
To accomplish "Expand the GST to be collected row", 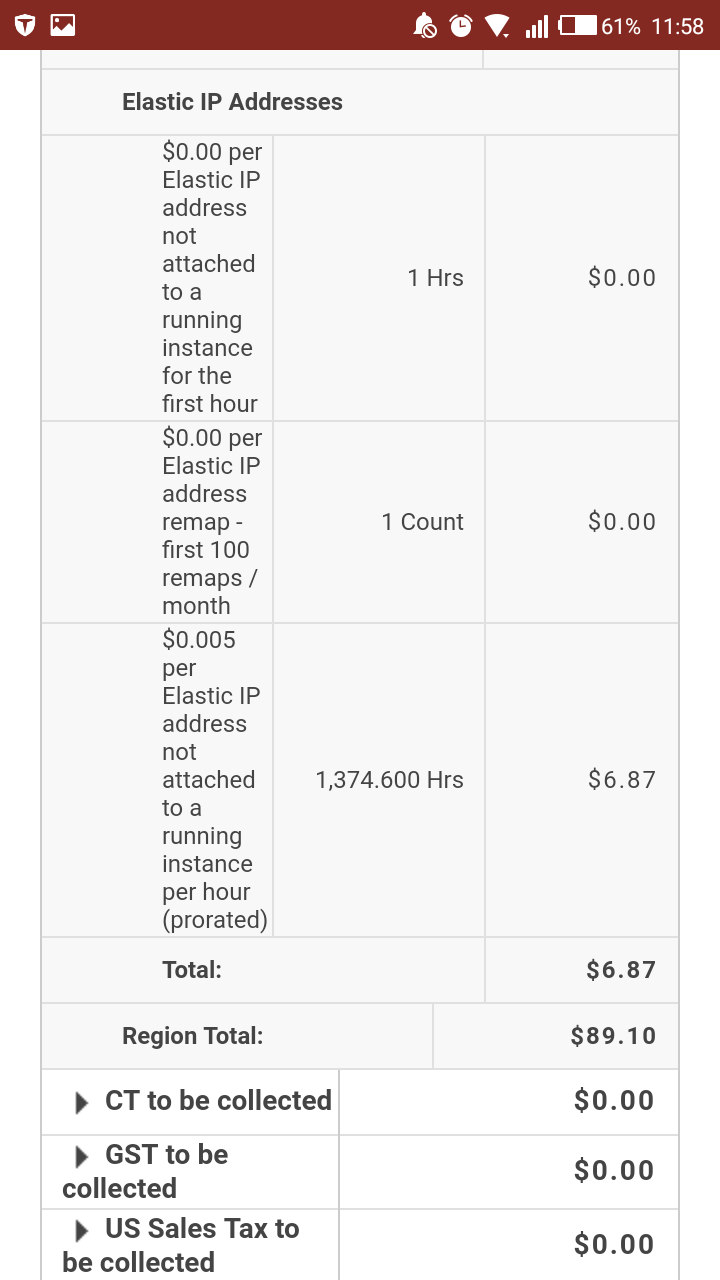I will [82, 1157].
